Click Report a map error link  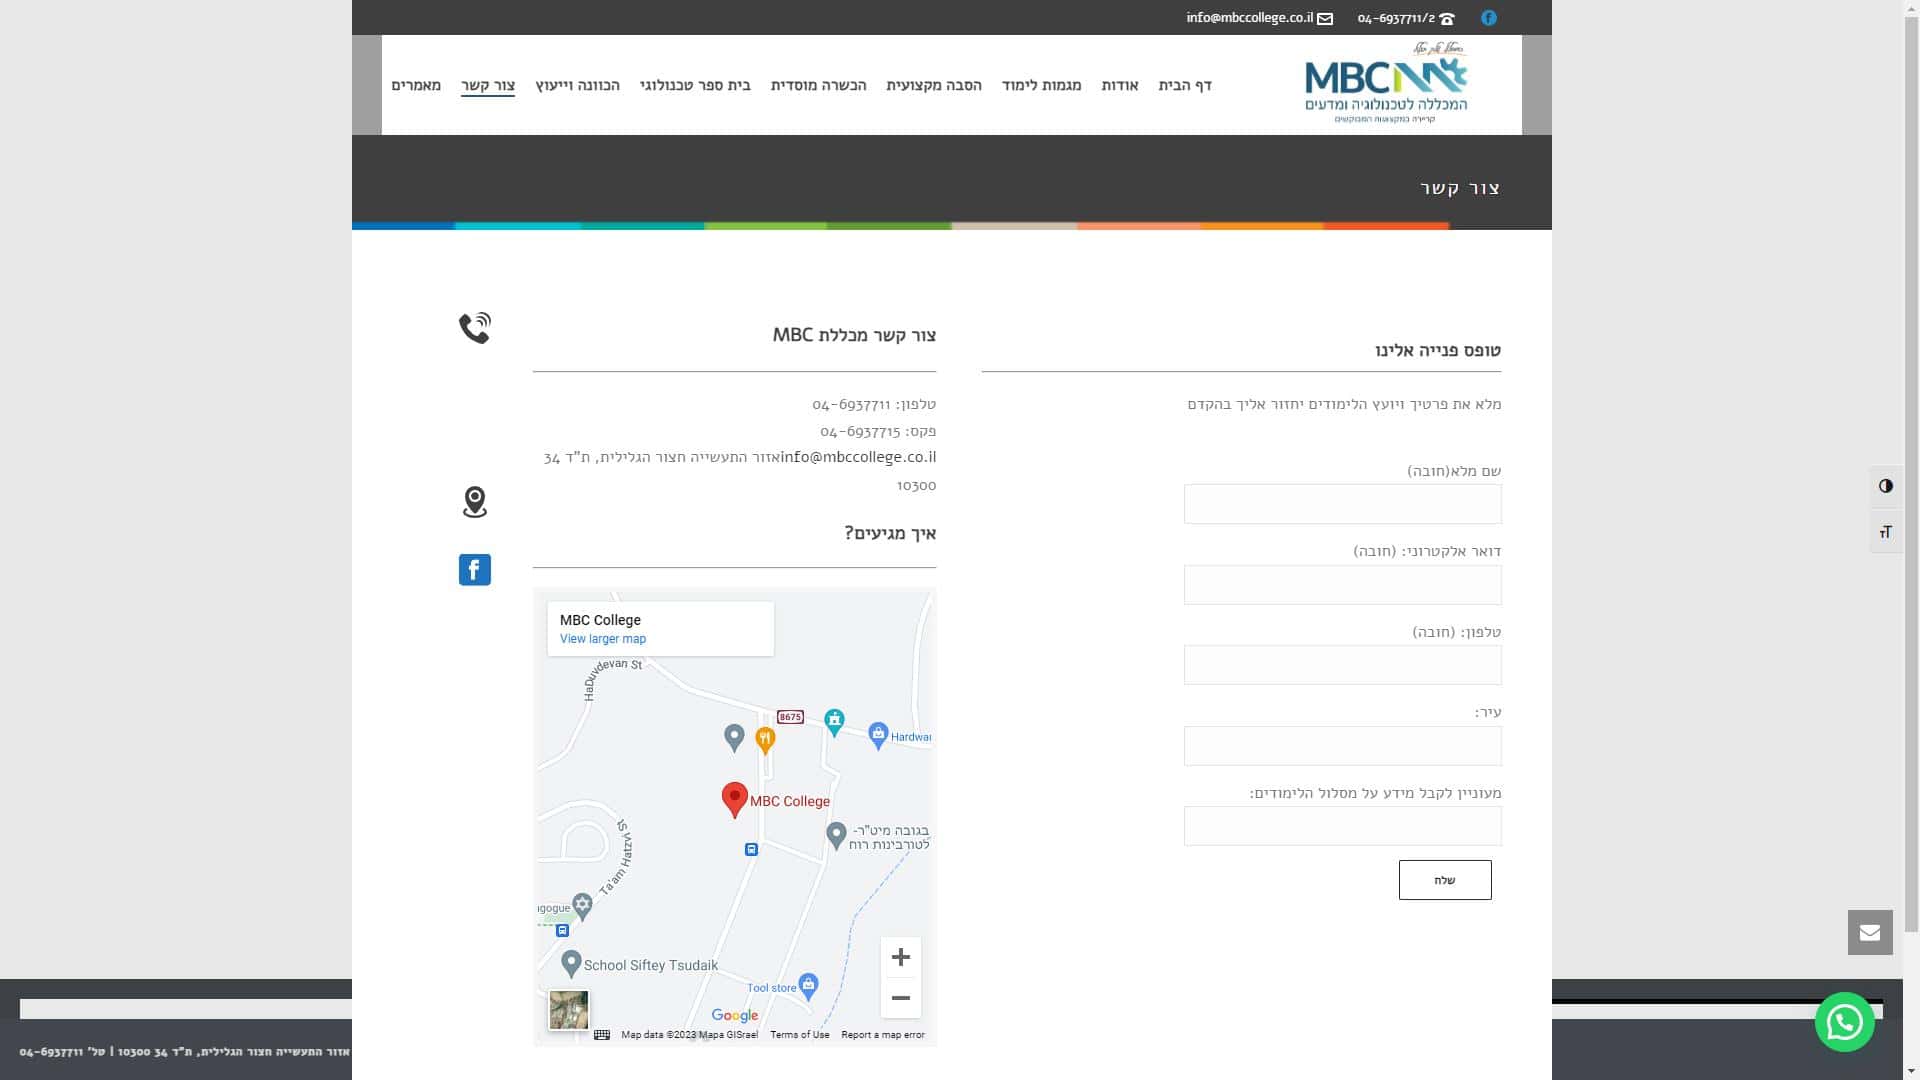(x=883, y=1035)
